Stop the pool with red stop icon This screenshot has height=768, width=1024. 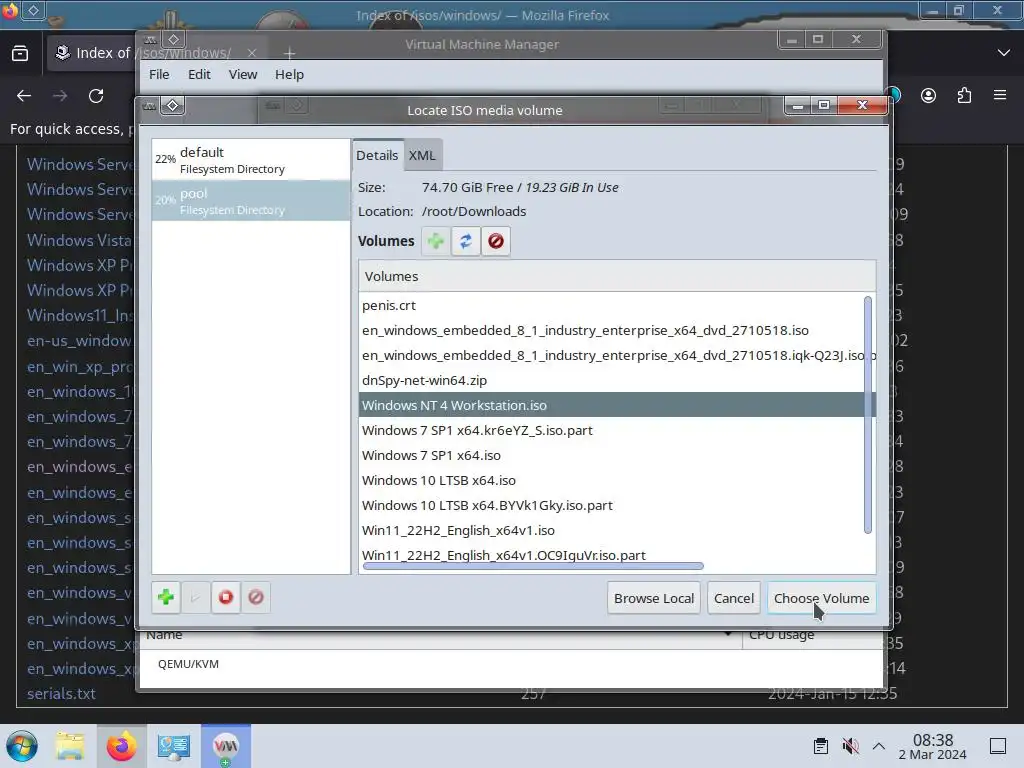click(225, 597)
